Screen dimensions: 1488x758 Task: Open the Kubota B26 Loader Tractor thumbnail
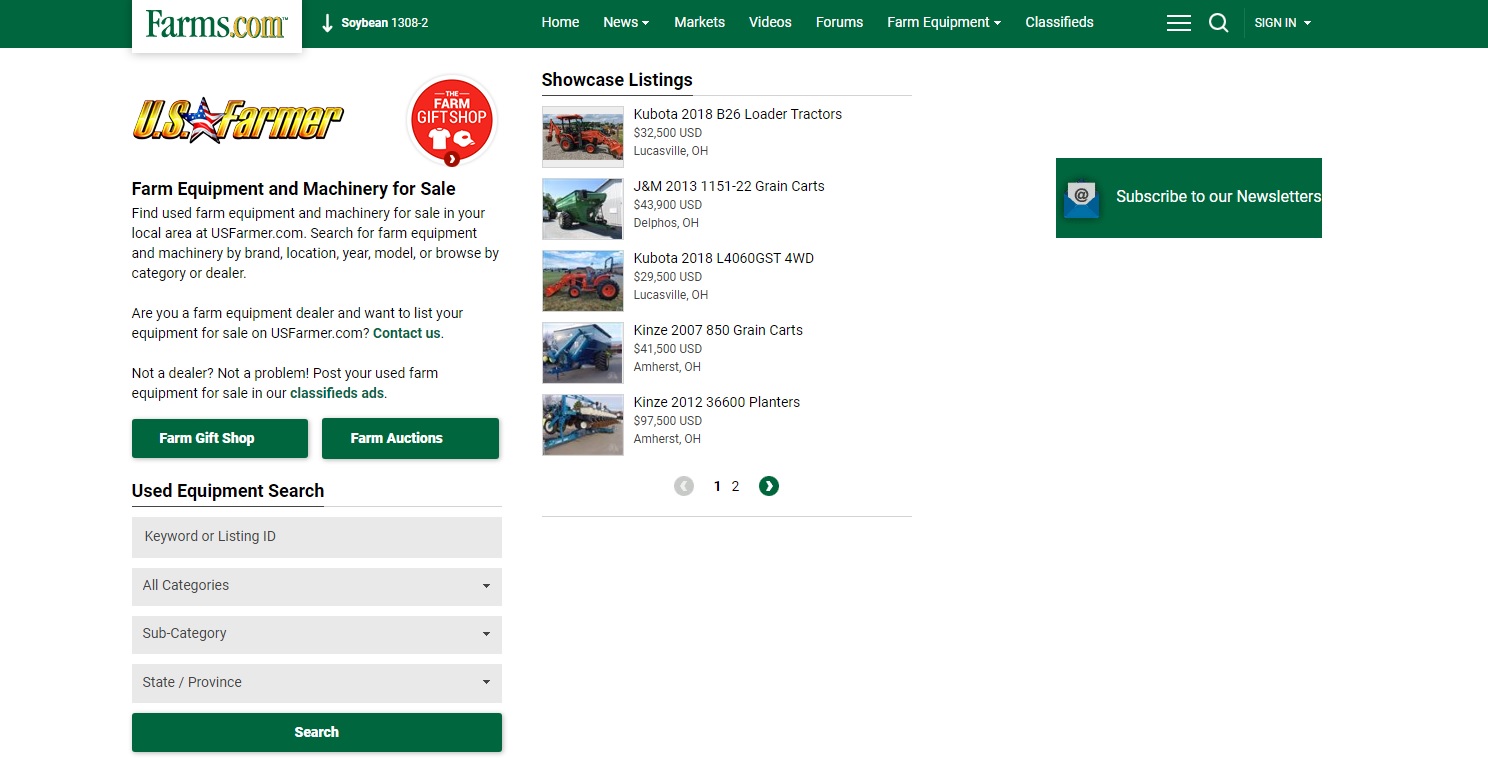[583, 137]
